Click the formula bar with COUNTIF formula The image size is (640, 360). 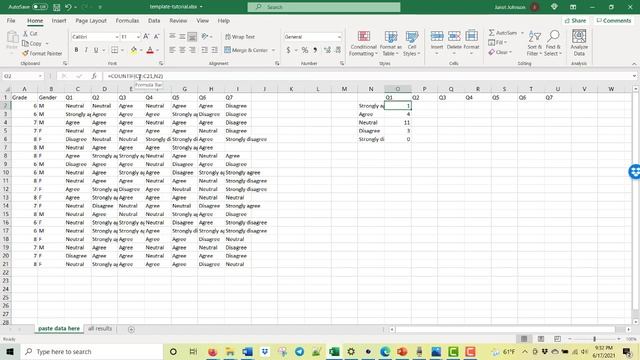pos(367,76)
